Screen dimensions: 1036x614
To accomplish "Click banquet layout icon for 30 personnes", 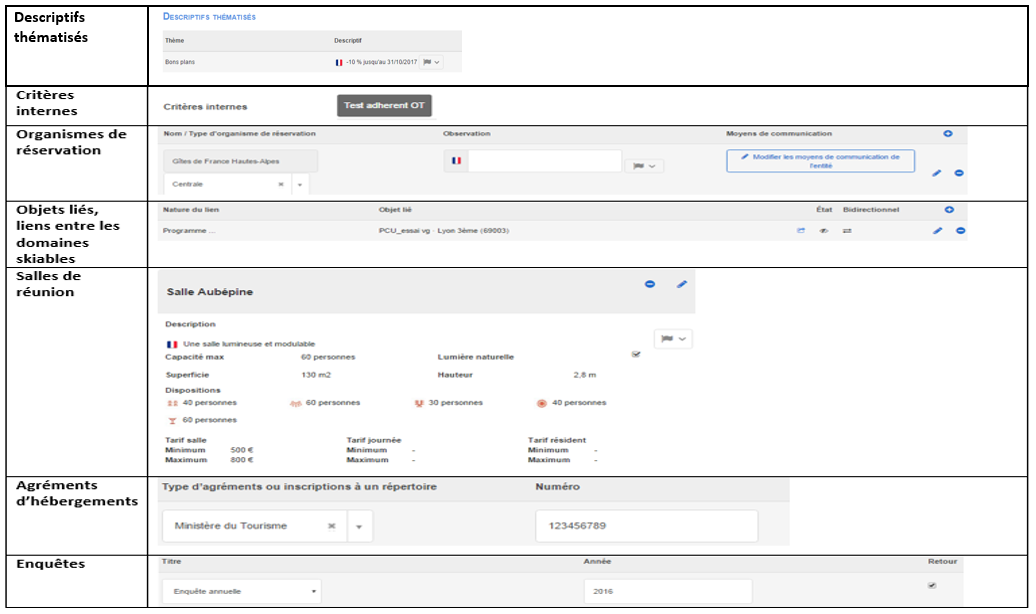I will (418, 403).
